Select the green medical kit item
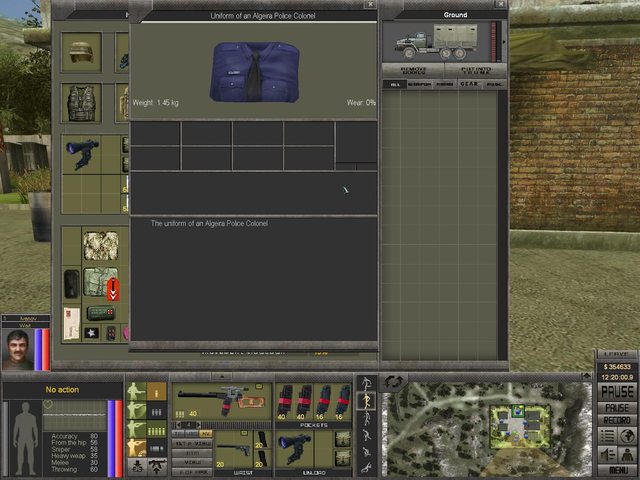Image resolution: width=640 pixels, height=480 pixels. pos(100,313)
